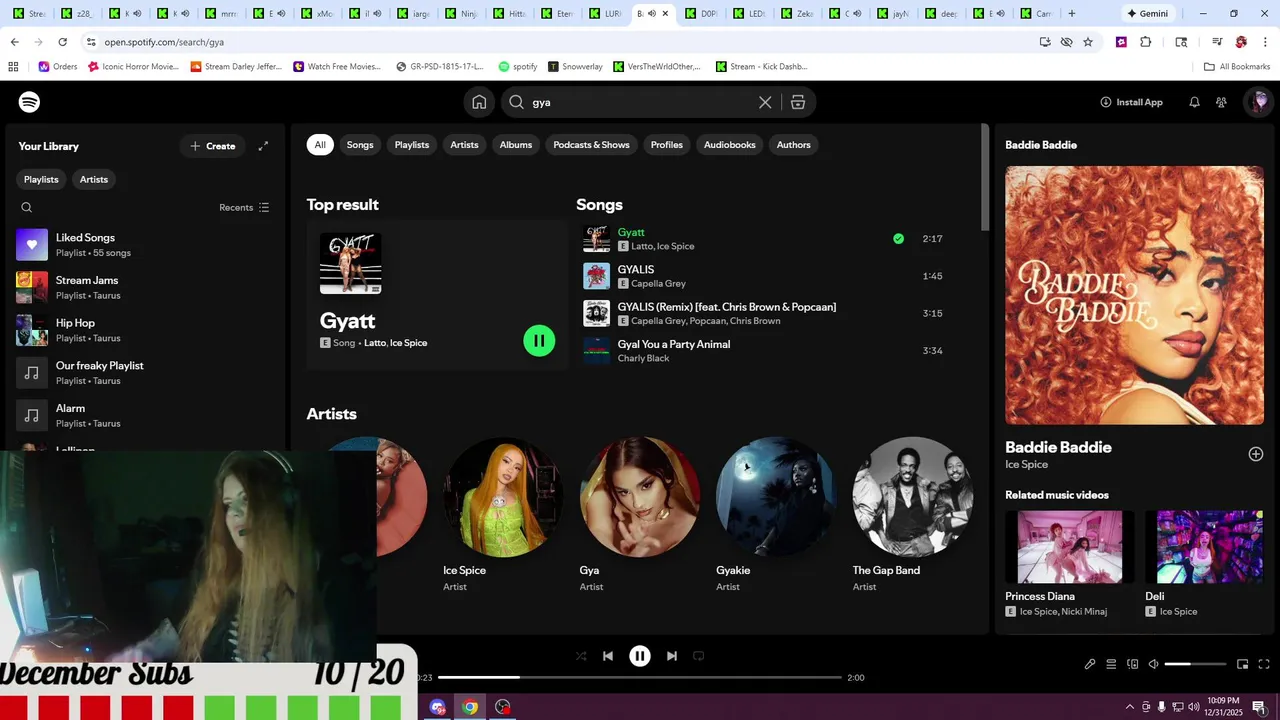Screen dimensions: 1280x720
Task: Expand Your Library panel
Action: click(x=263, y=146)
